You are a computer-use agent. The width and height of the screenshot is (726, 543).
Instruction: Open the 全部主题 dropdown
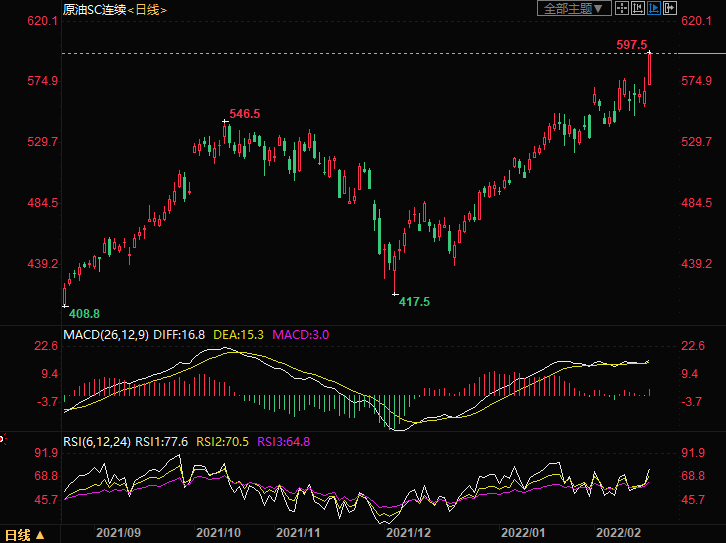[573, 9]
